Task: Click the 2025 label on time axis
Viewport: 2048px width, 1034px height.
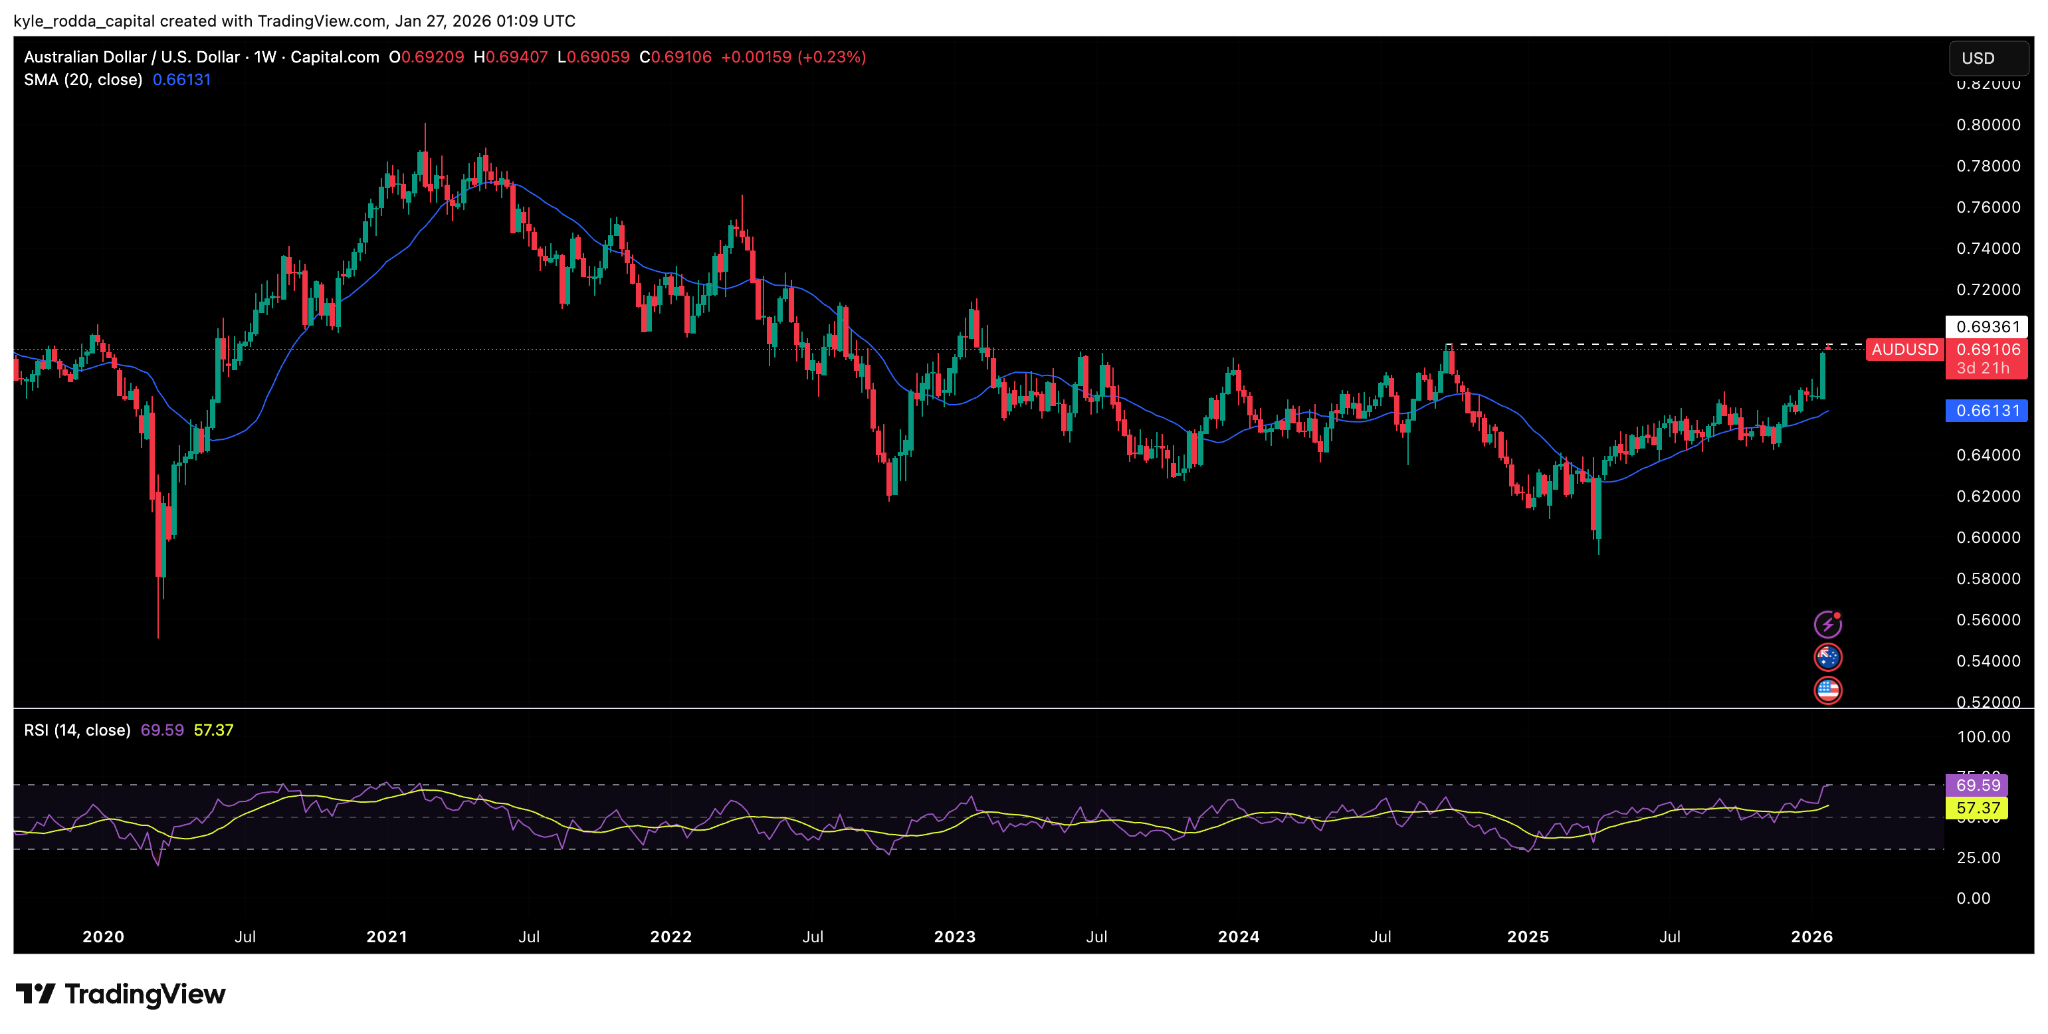Action: tap(1527, 937)
